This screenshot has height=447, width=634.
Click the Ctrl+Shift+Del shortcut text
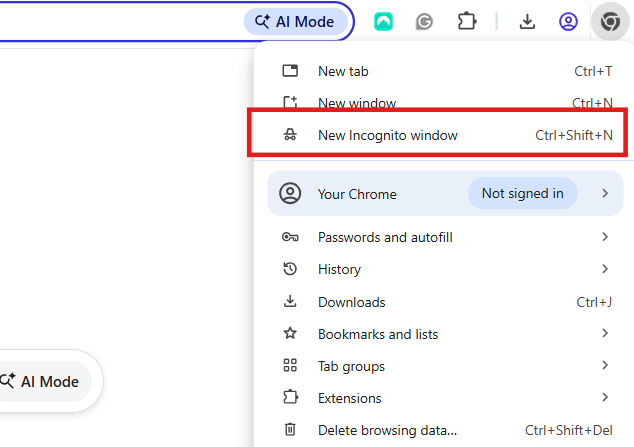[568, 430]
